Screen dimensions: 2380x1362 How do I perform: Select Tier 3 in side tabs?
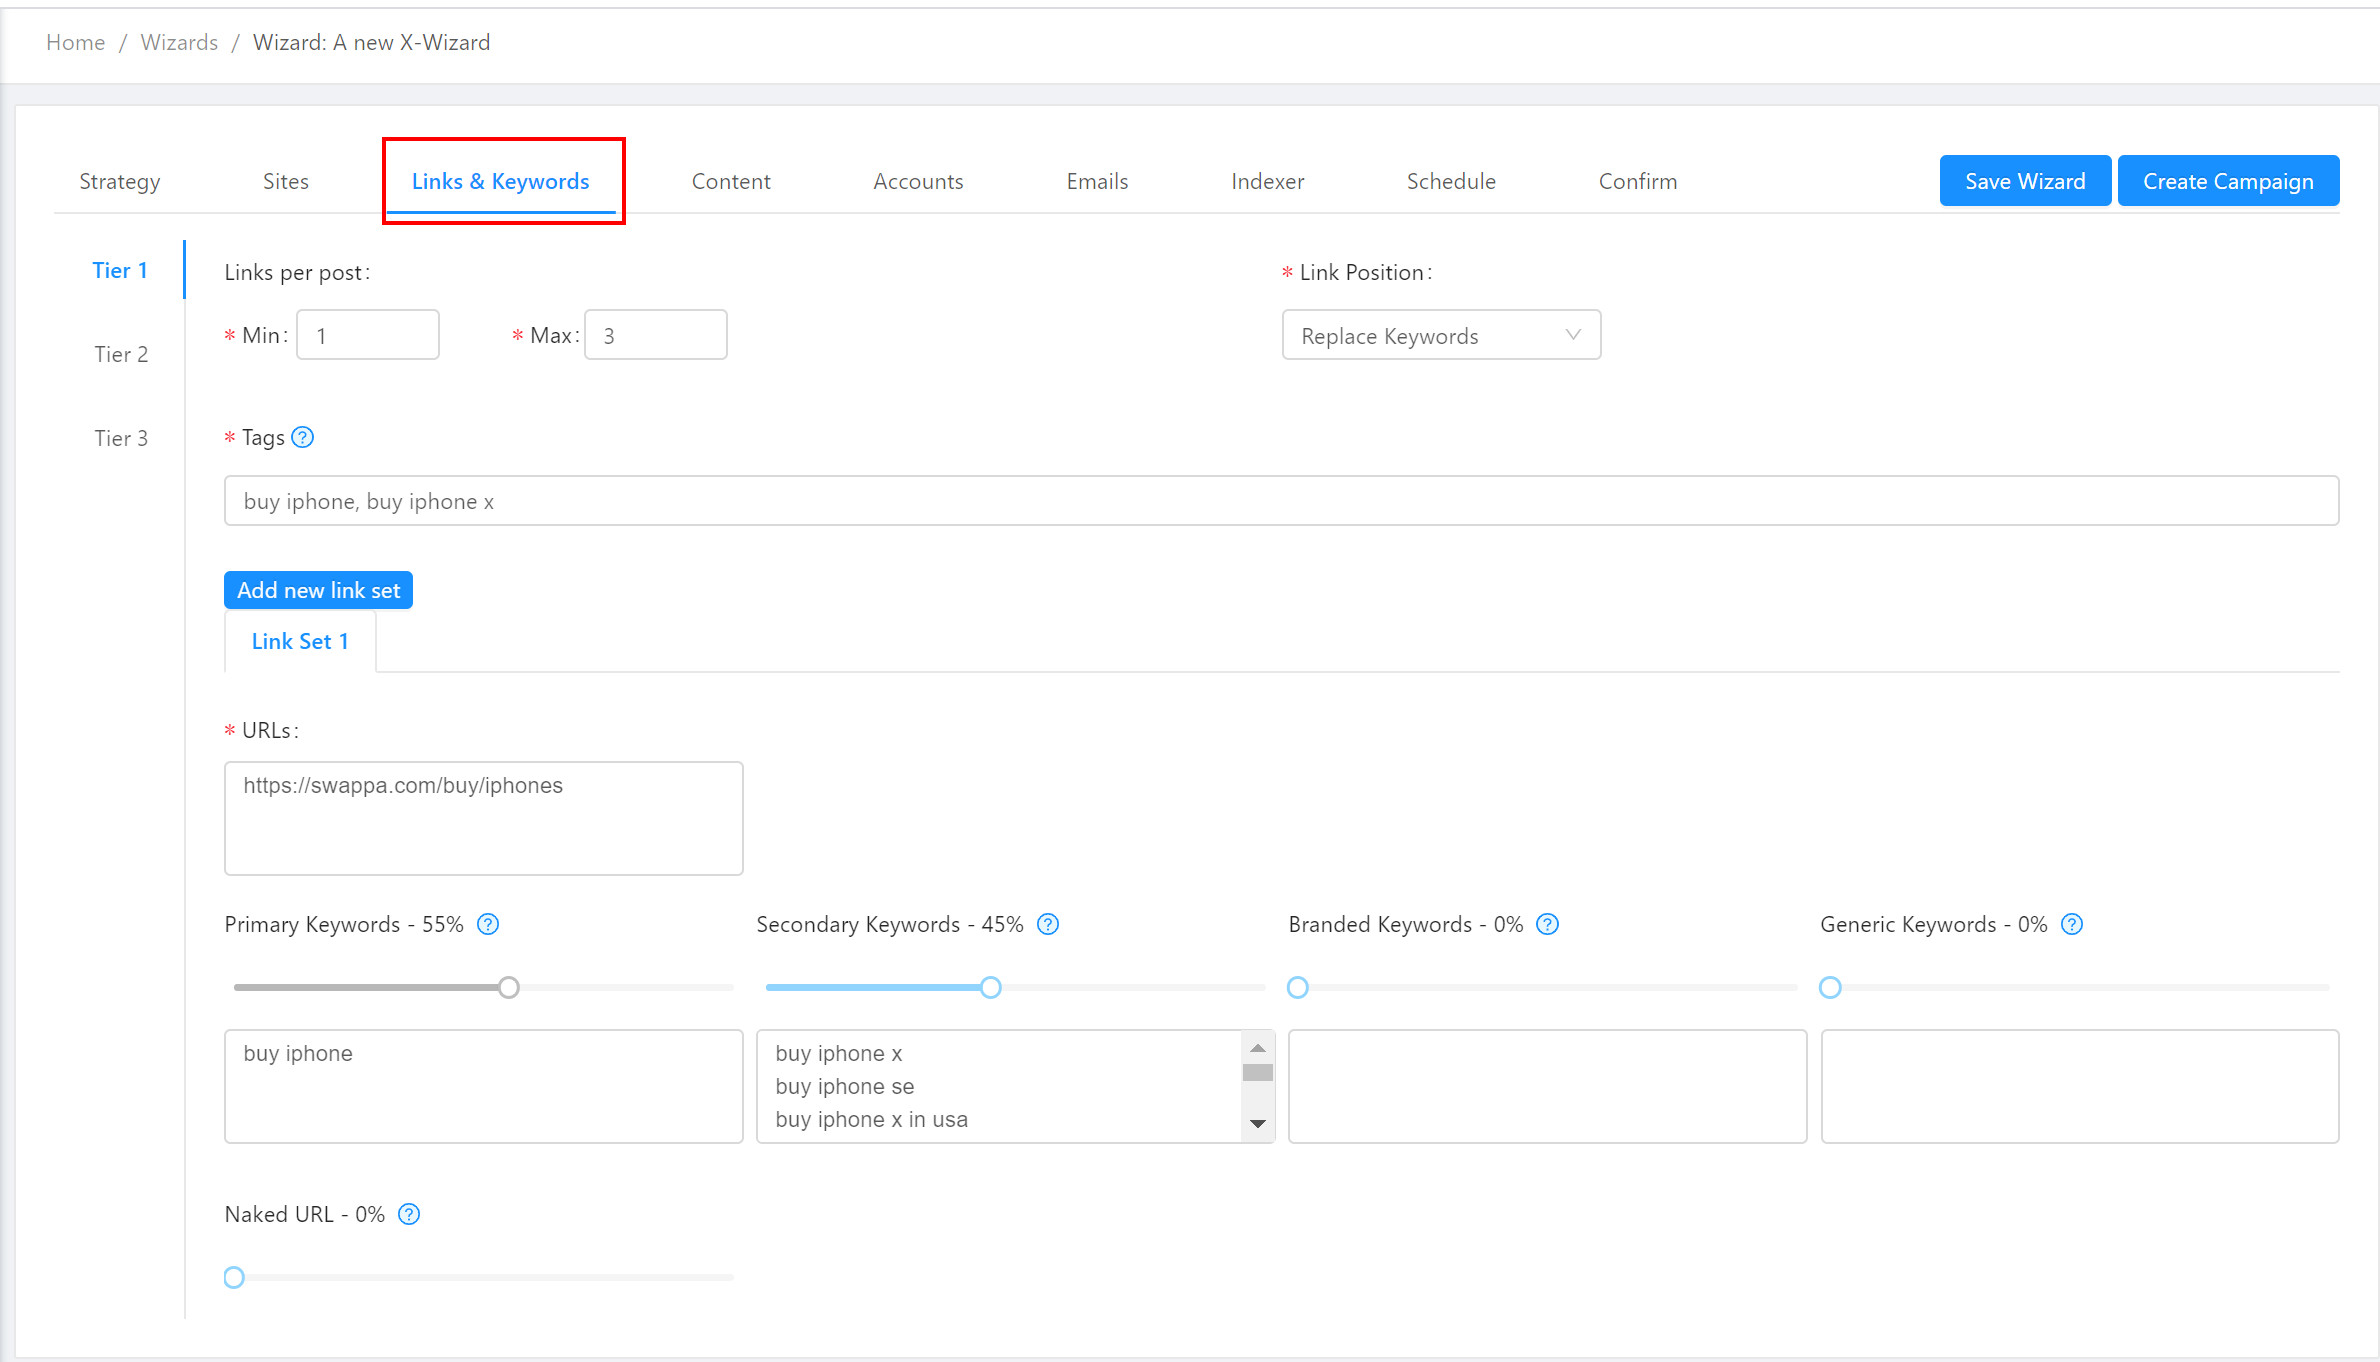pos(121,438)
